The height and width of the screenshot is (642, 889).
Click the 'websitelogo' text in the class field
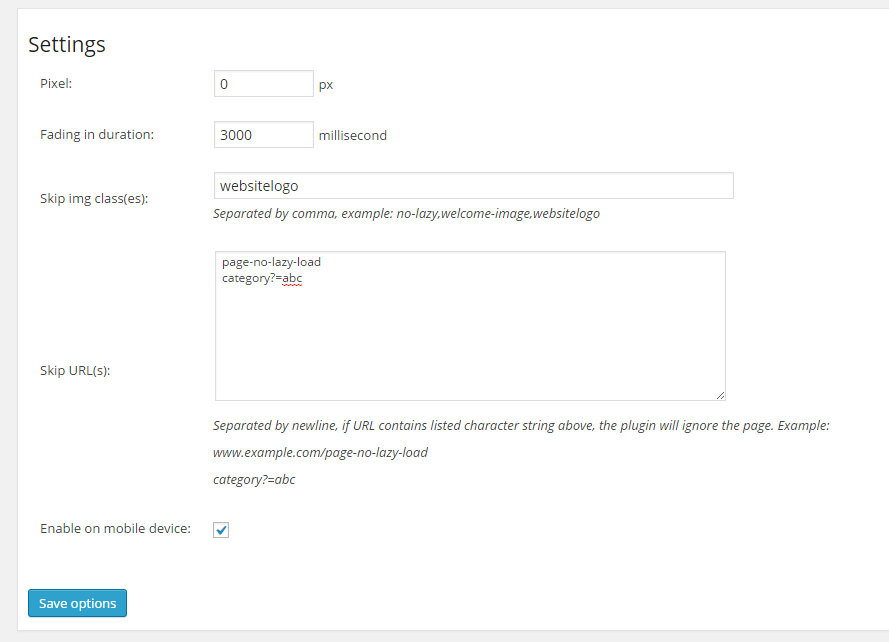(x=259, y=186)
